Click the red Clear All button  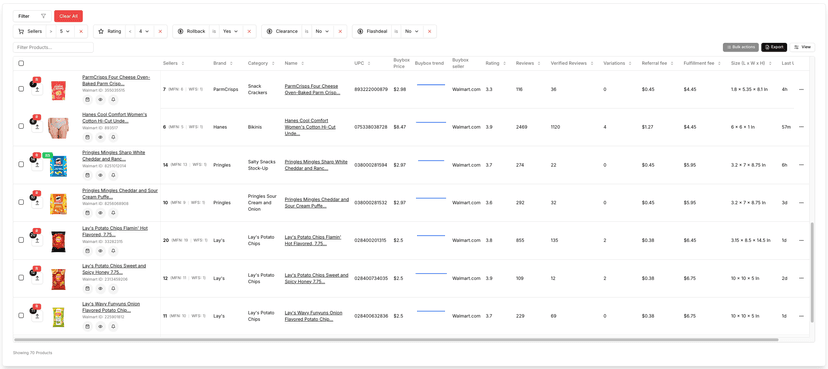[69, 16]
